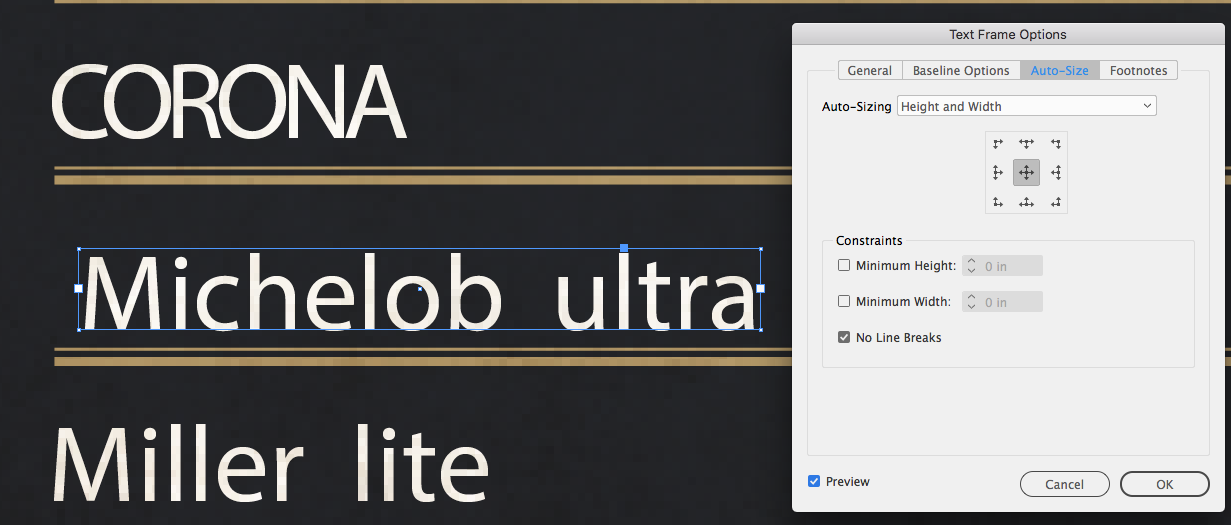Image resolution: width=1231 pixels, height=525 pixels.
Task: Select bottom-left auto-size anchor point
Action: tap(998, 202)
